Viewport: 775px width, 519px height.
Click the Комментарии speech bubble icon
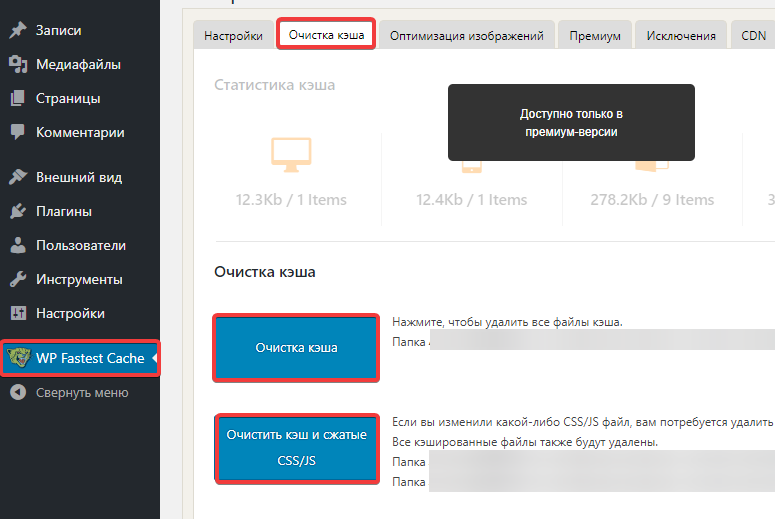(x=18, y=131)
